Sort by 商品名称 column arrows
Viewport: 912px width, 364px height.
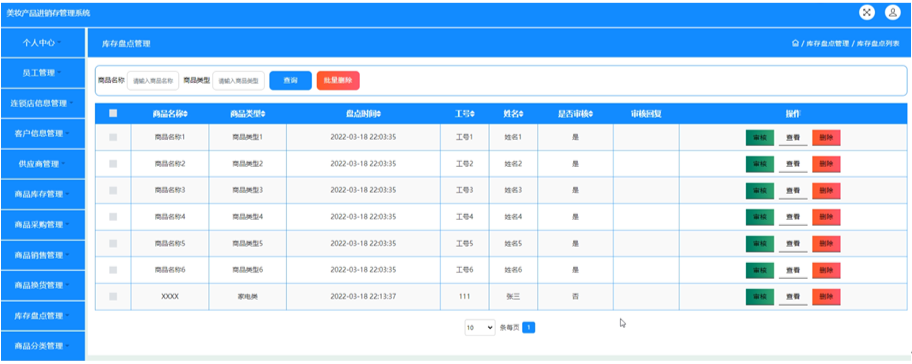click(186, 114)
